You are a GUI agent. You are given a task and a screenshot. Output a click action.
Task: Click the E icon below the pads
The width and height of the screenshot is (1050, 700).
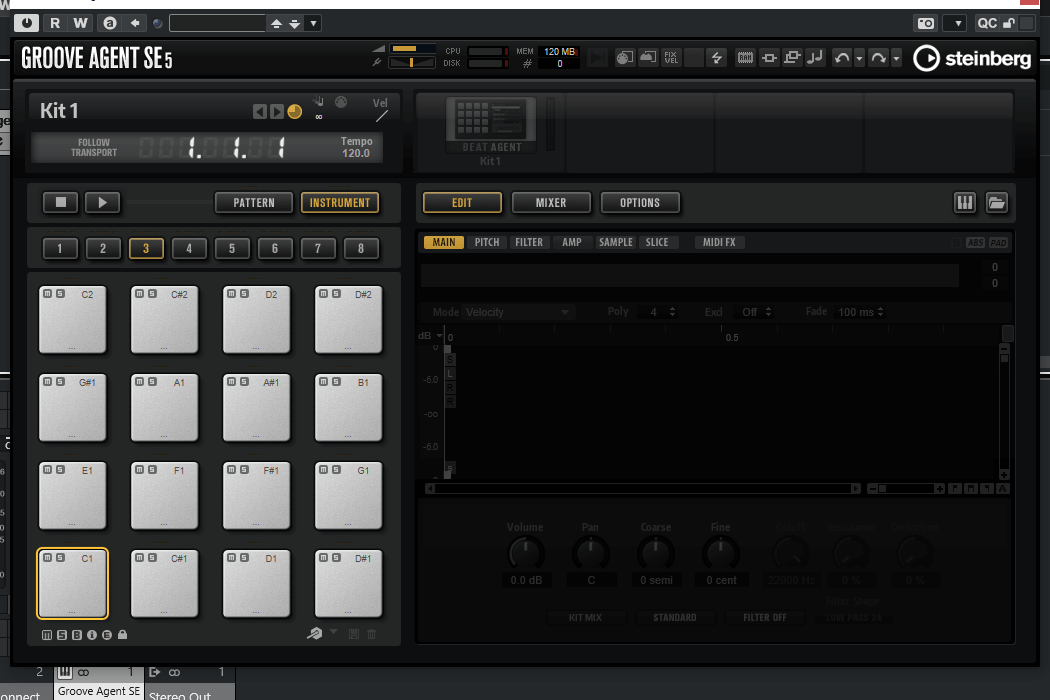pos(106,635)
